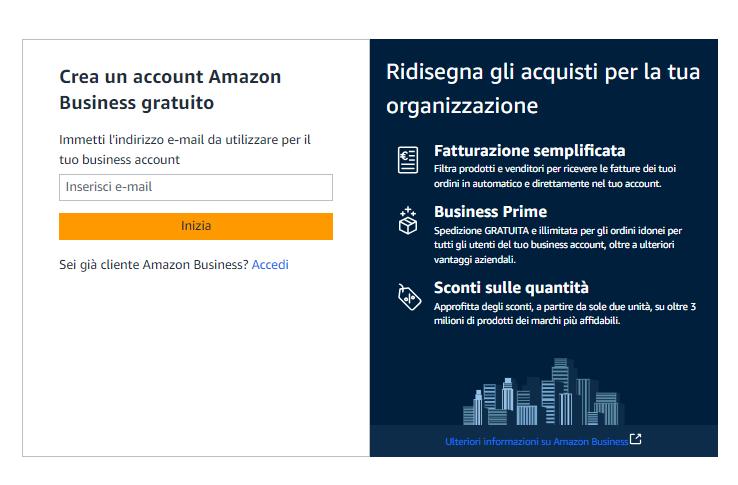
Task: Click the simplified invoicing document icon
Action: click(408, 160)
